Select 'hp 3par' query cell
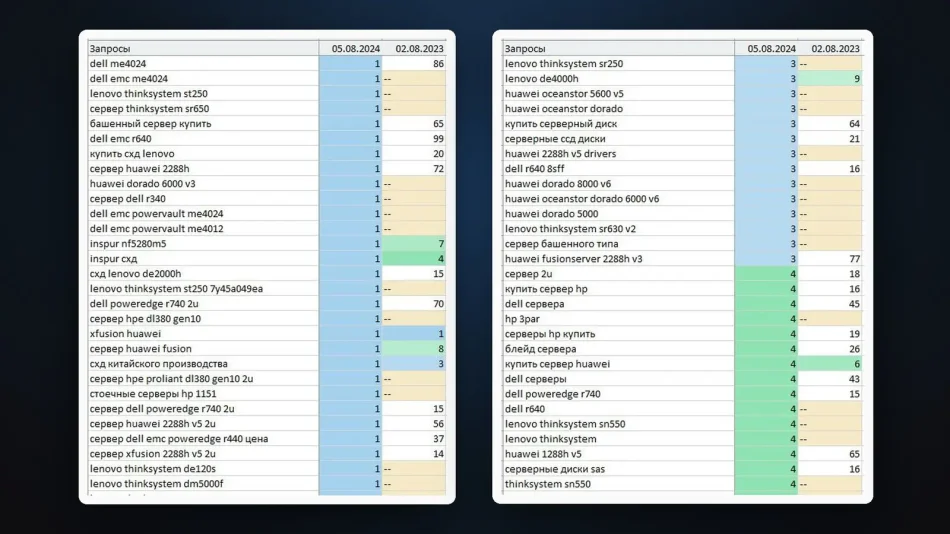This screenshot has height=534, width=950. pos(619,319)
